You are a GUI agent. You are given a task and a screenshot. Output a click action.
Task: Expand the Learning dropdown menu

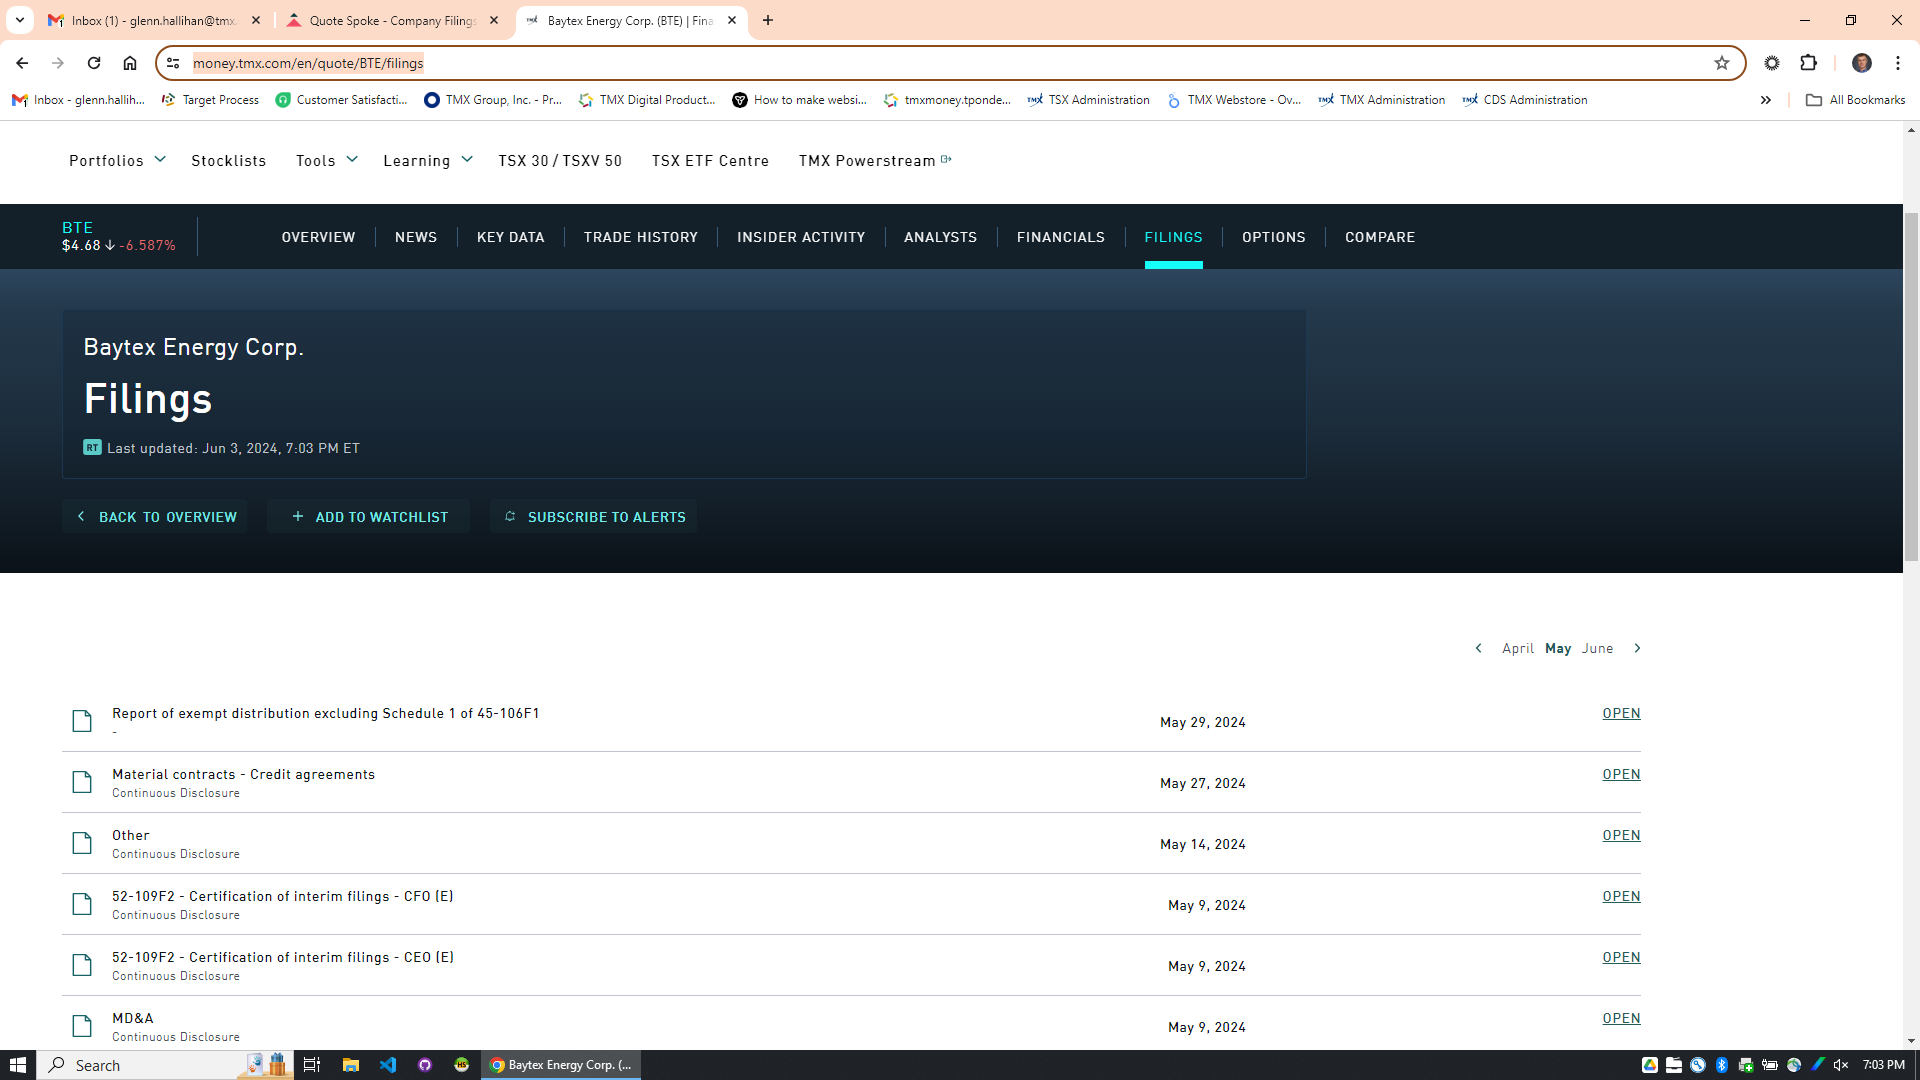click(427, 160)
